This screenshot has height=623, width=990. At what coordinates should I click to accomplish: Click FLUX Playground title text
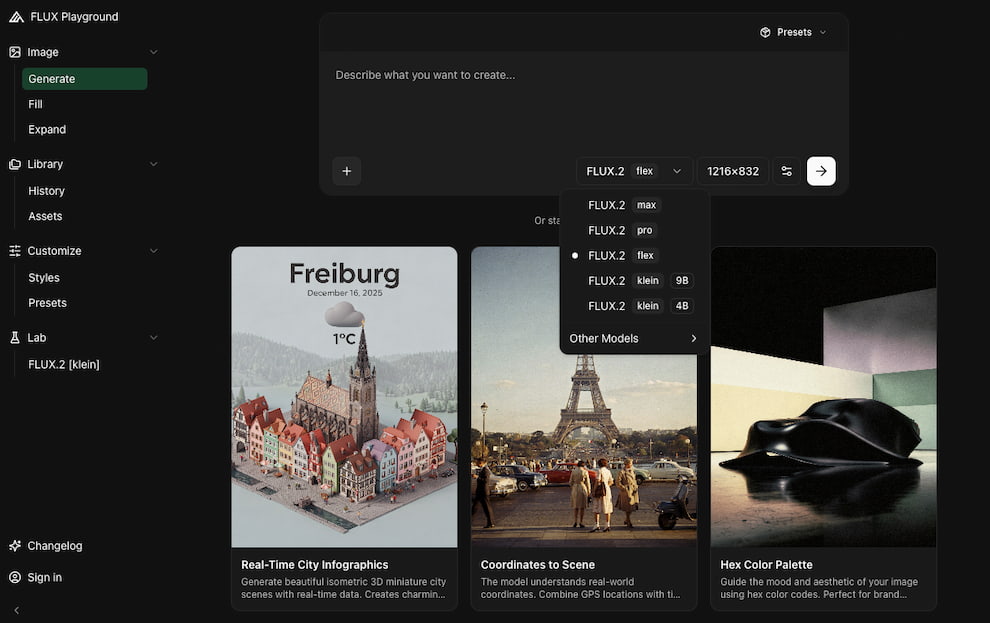pos(75,17)
